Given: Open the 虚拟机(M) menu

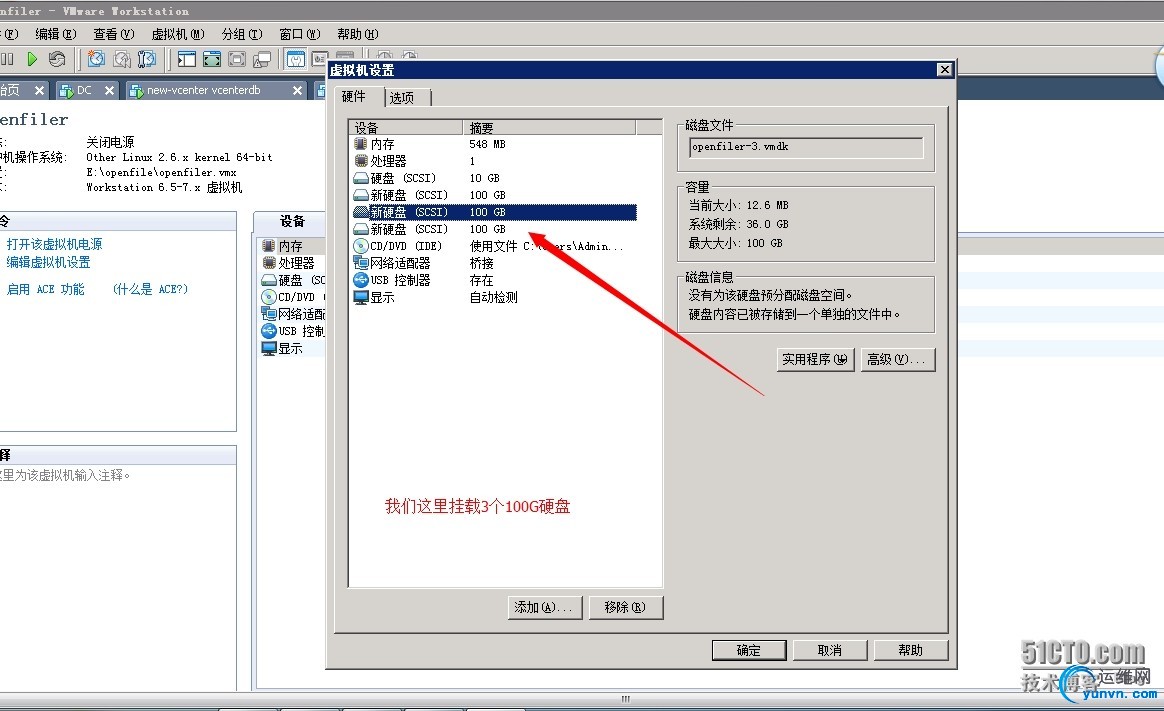Looking at the screenshot, I should [x=178, y=34].
